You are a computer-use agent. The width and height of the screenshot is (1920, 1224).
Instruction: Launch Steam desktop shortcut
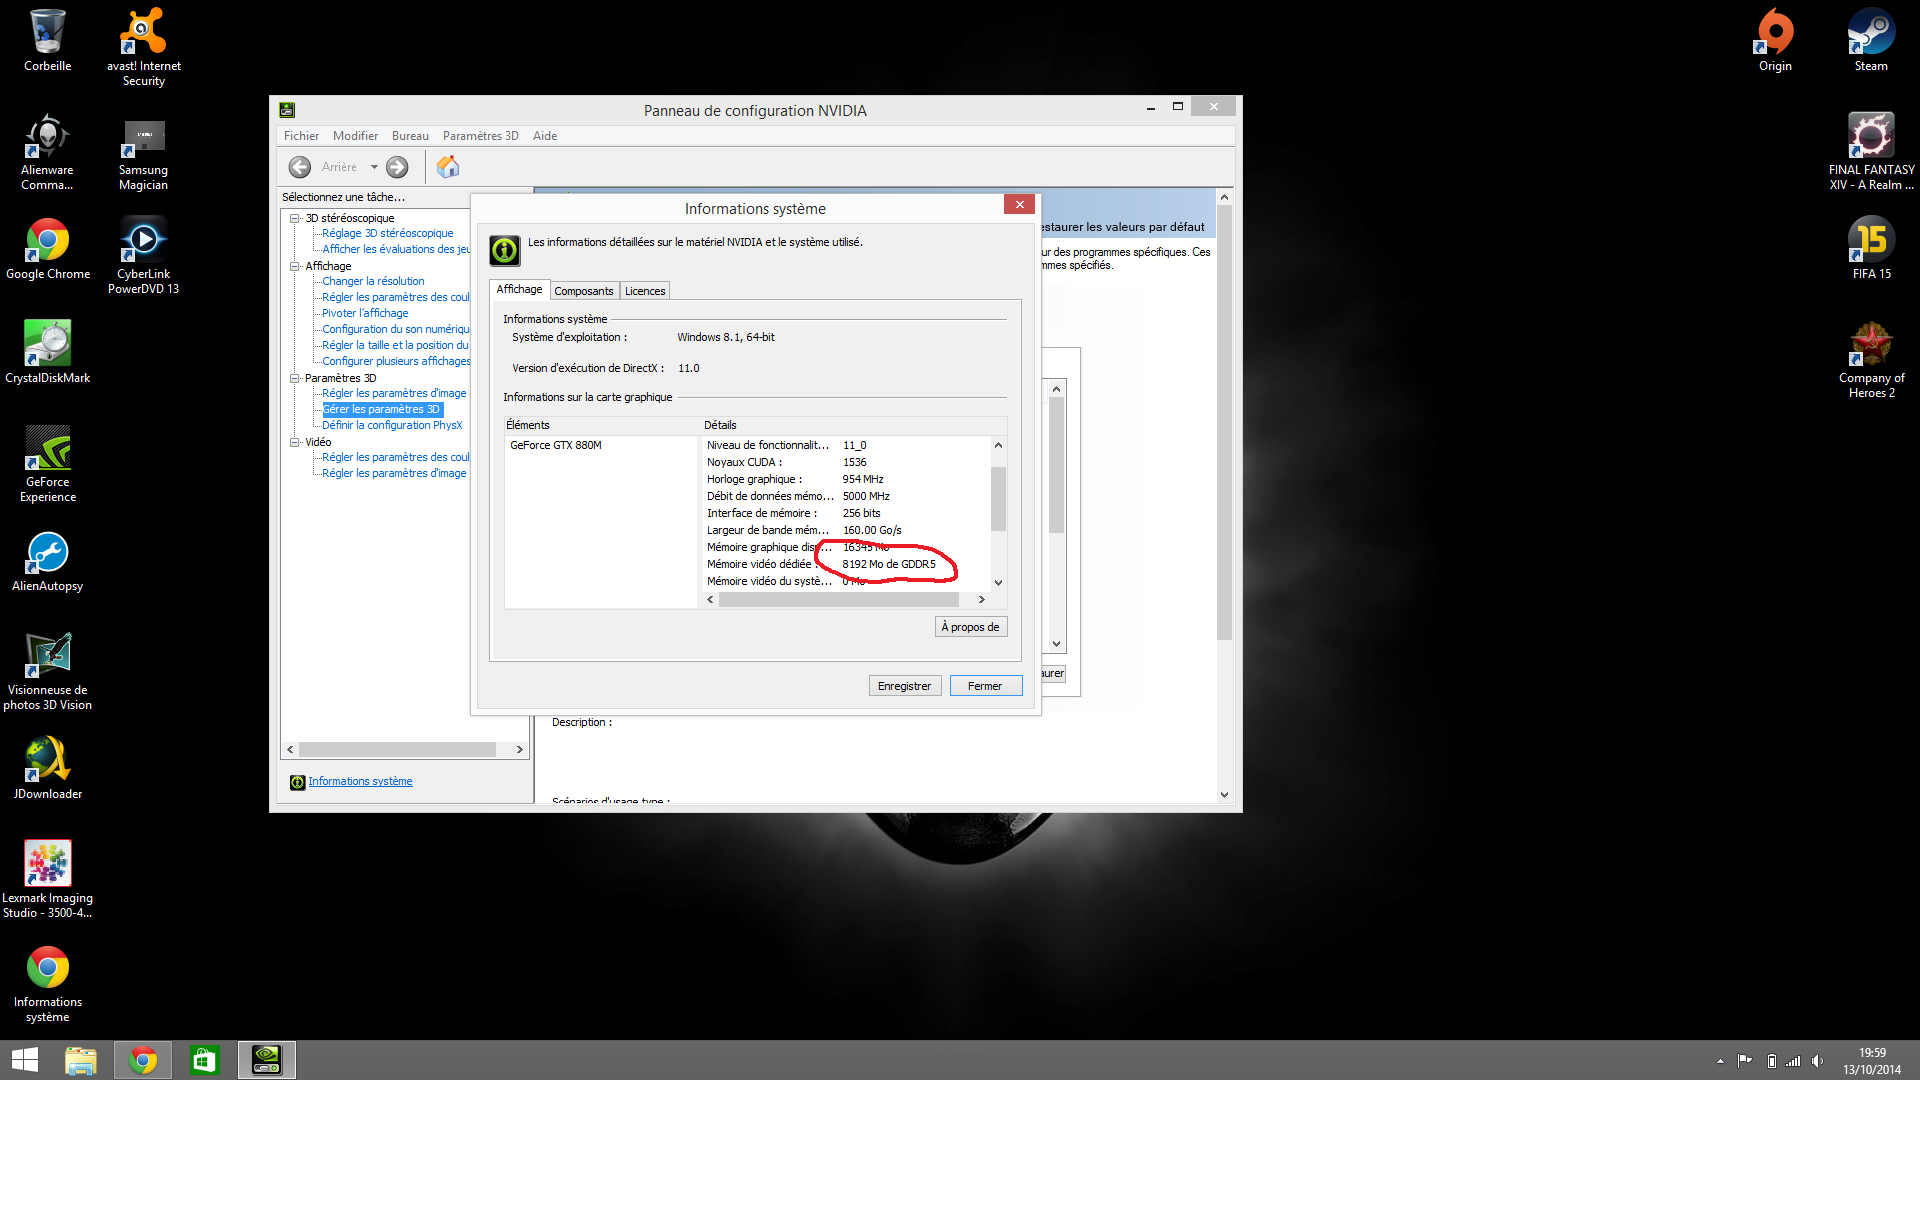(x=1871, y=40)
